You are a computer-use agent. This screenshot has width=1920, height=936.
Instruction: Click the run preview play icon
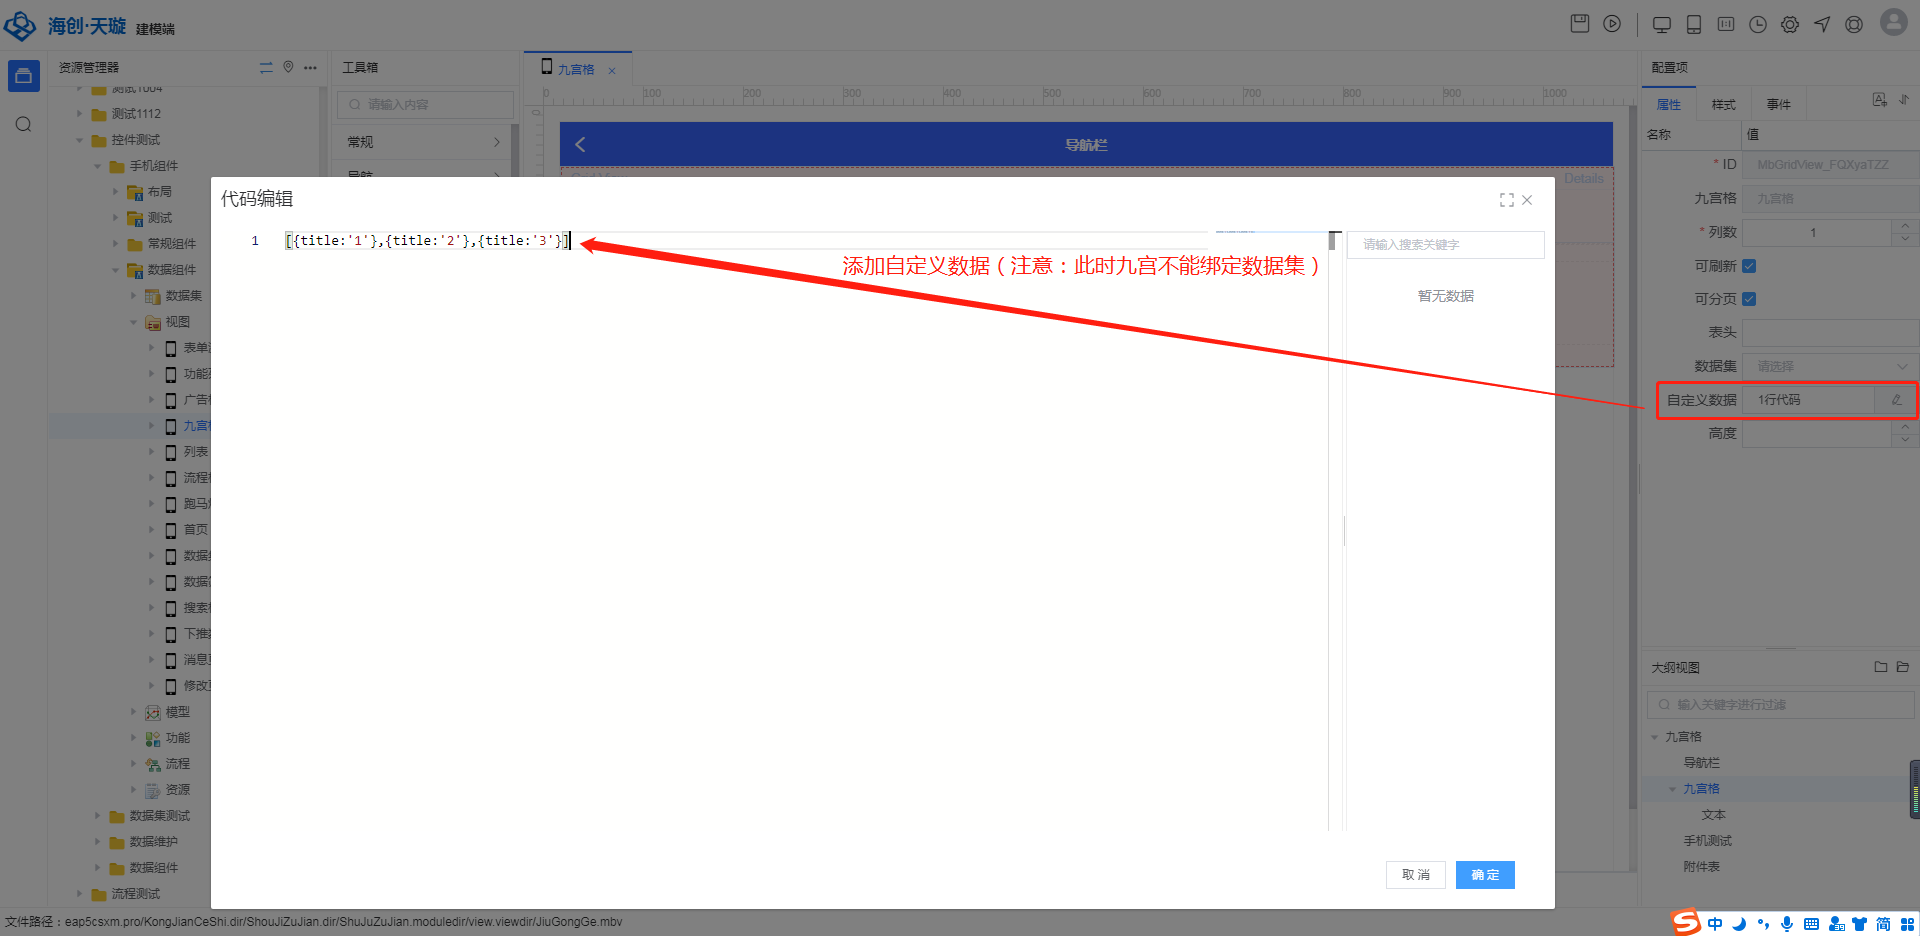click(1612, 24)
